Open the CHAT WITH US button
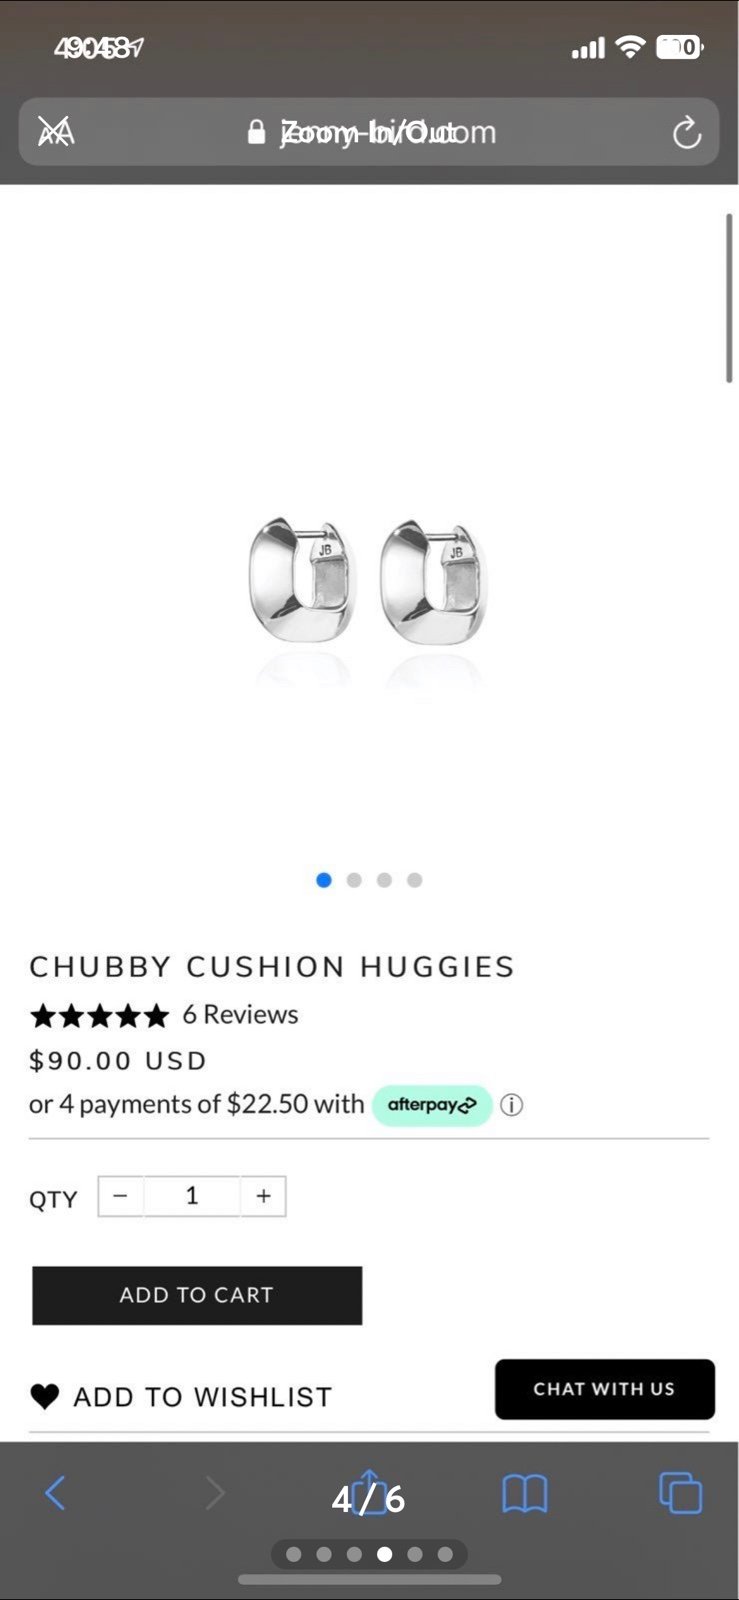Image resolution: width=739 pixels, height=1600 pixels. click(604, 1389)
